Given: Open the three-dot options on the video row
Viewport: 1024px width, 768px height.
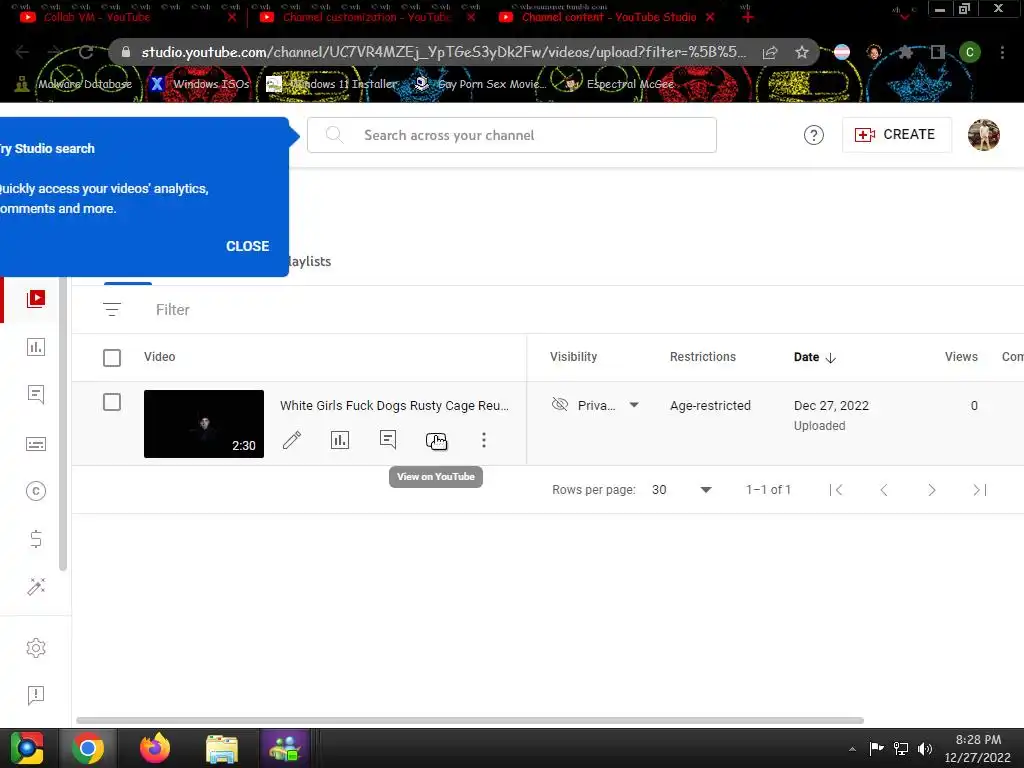Looking at the screenshot, I should tap(484, 440).
